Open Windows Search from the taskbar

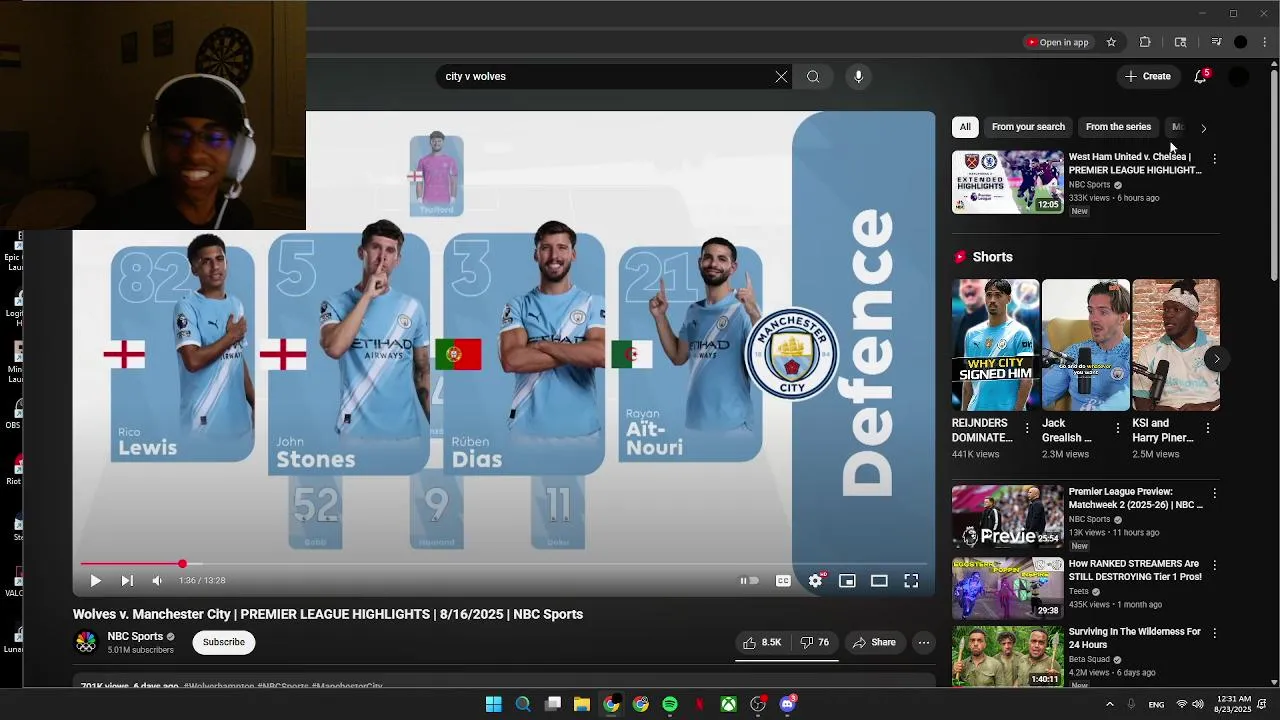click(x=523, y=704)
